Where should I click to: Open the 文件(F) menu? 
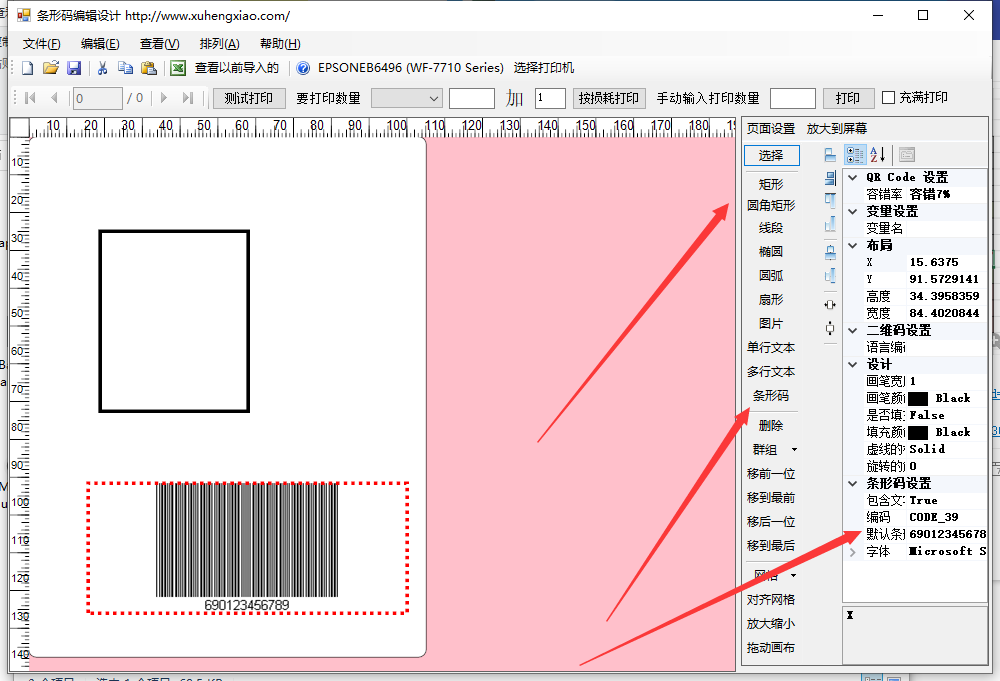point(41,44)
